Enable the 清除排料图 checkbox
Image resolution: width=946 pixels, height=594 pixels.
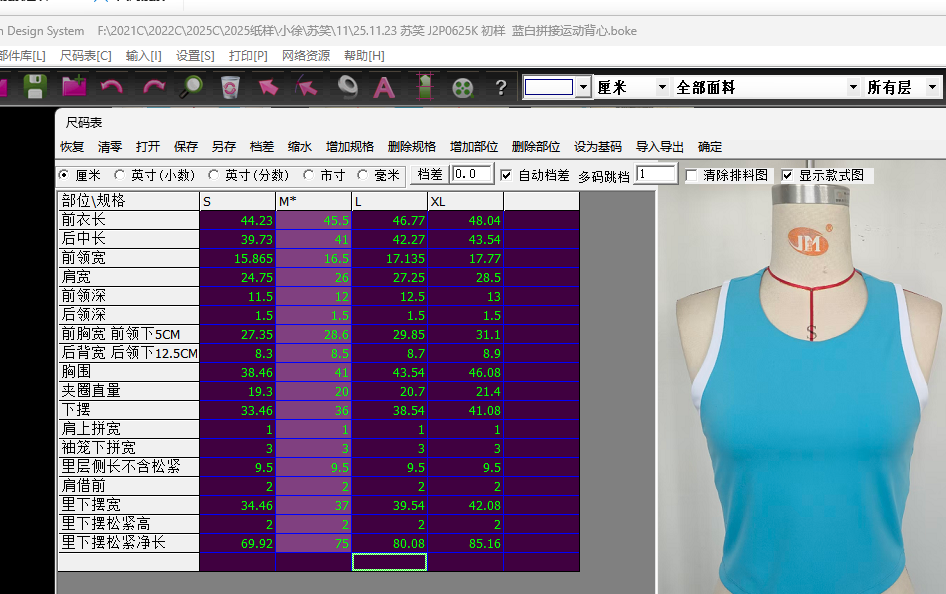pyautogui.click(x=692, y=175)
